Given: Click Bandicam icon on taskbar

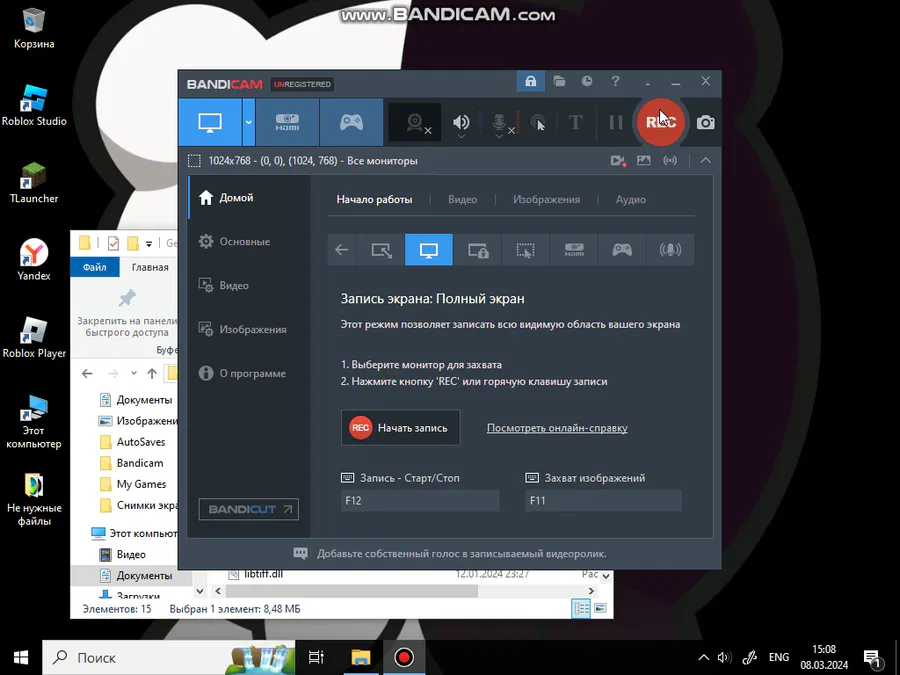Looking at the screenshot, I should [x=404, y=657].
